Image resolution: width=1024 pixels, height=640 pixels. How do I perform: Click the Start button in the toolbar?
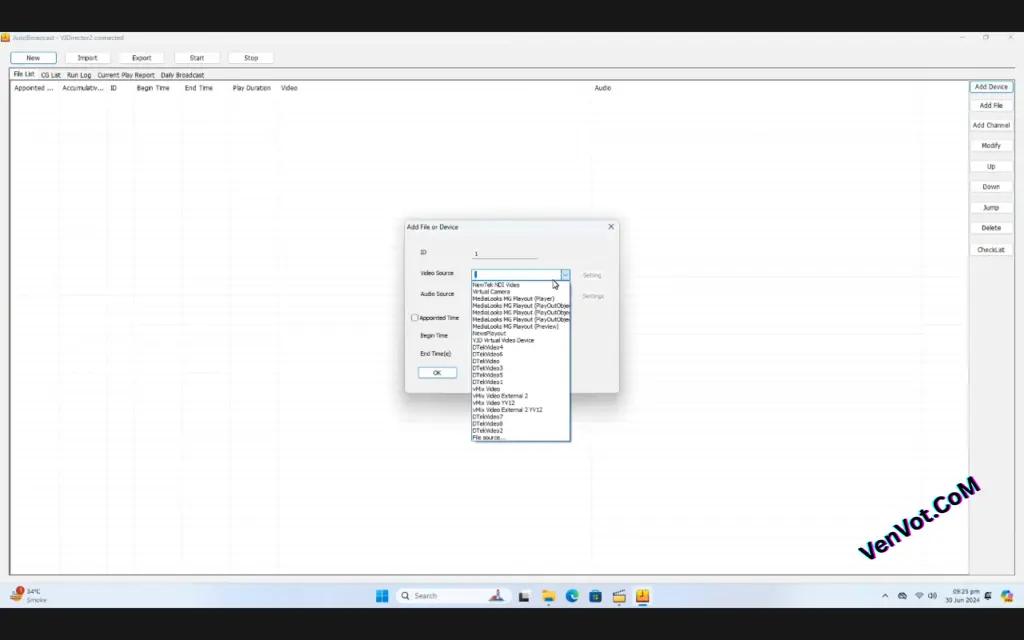(197, 57)
